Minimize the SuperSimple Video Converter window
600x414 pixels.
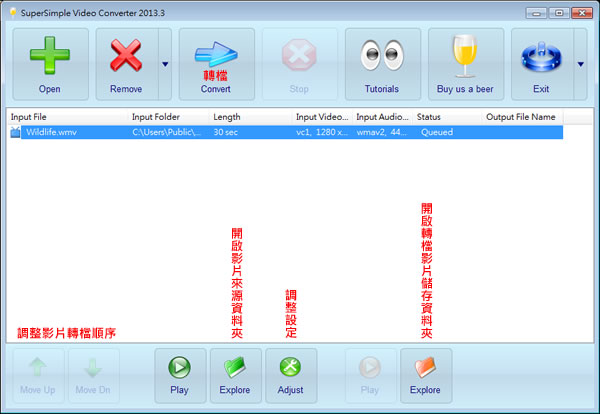(536, 13)
